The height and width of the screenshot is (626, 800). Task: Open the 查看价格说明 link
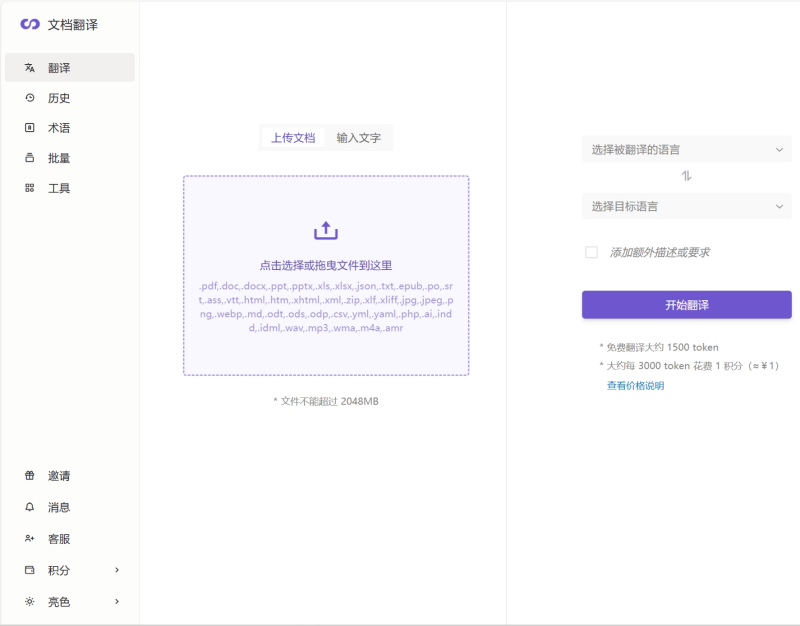(x=635, y=385)
